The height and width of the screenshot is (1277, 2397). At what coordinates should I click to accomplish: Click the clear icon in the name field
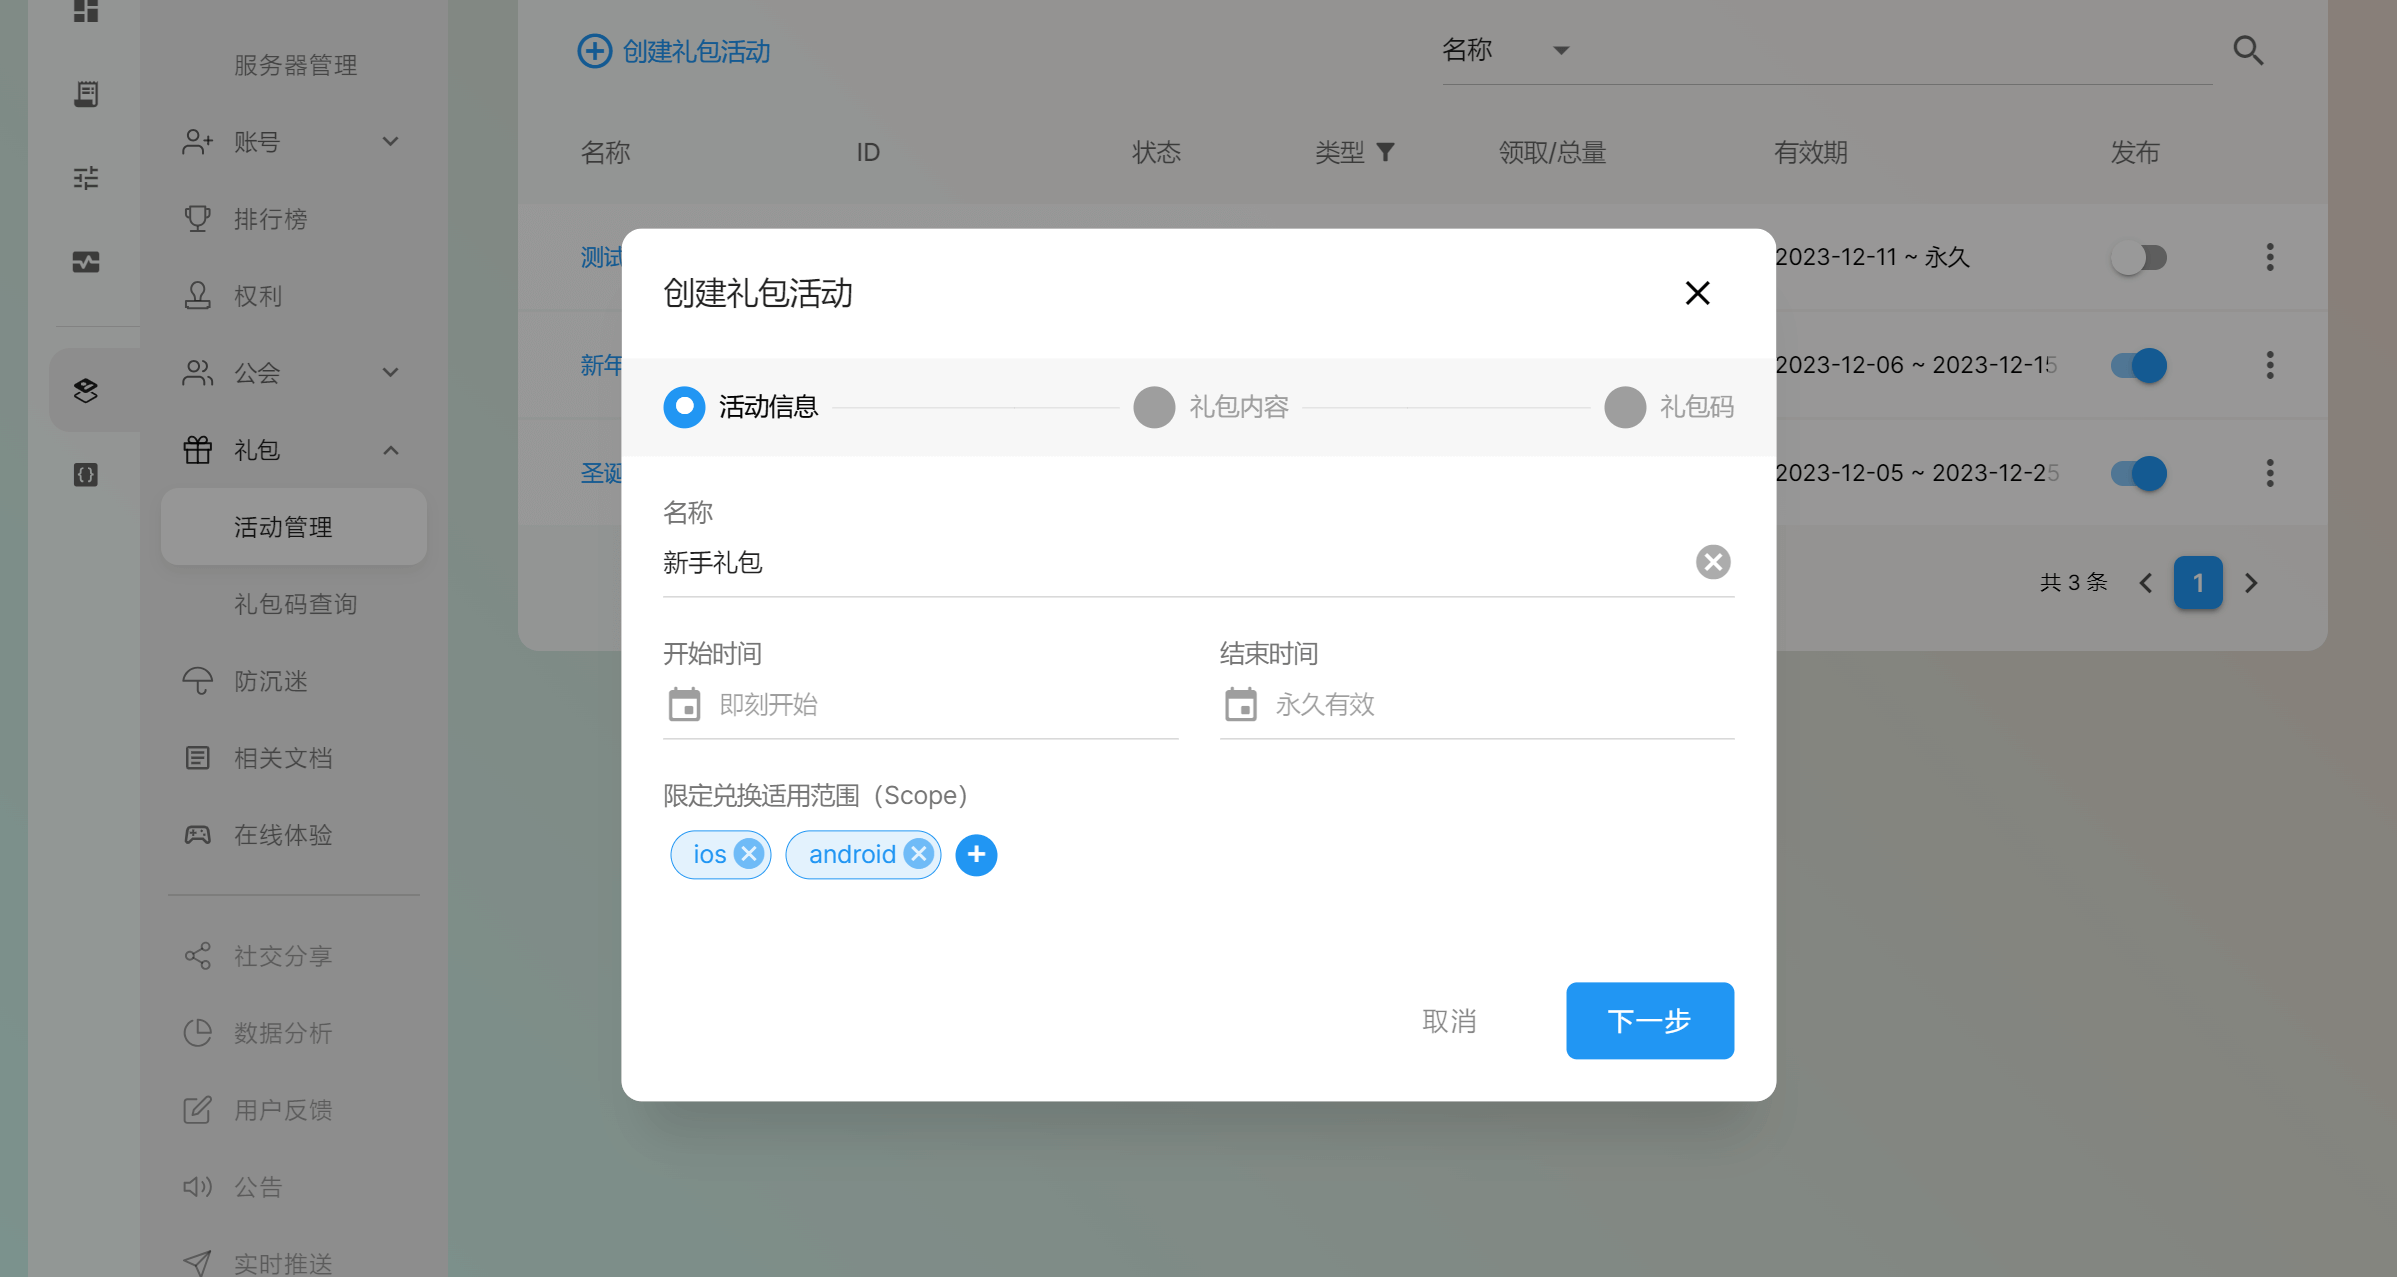(x=1712, y=562)
